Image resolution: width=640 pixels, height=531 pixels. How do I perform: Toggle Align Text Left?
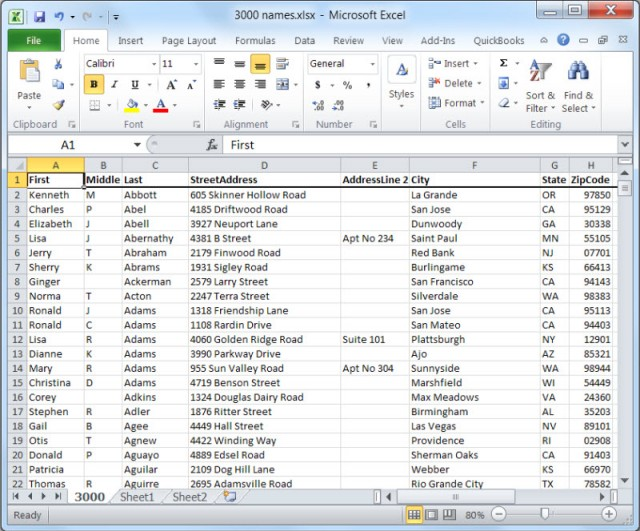(219, 84)
